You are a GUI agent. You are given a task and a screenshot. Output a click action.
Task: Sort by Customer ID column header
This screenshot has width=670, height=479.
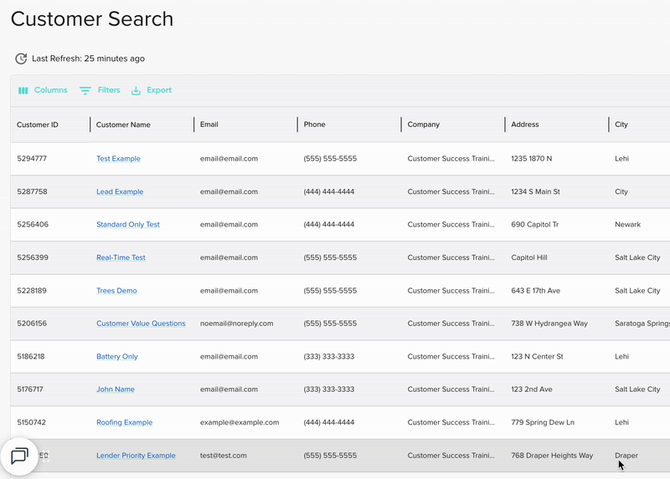[38, 125]
